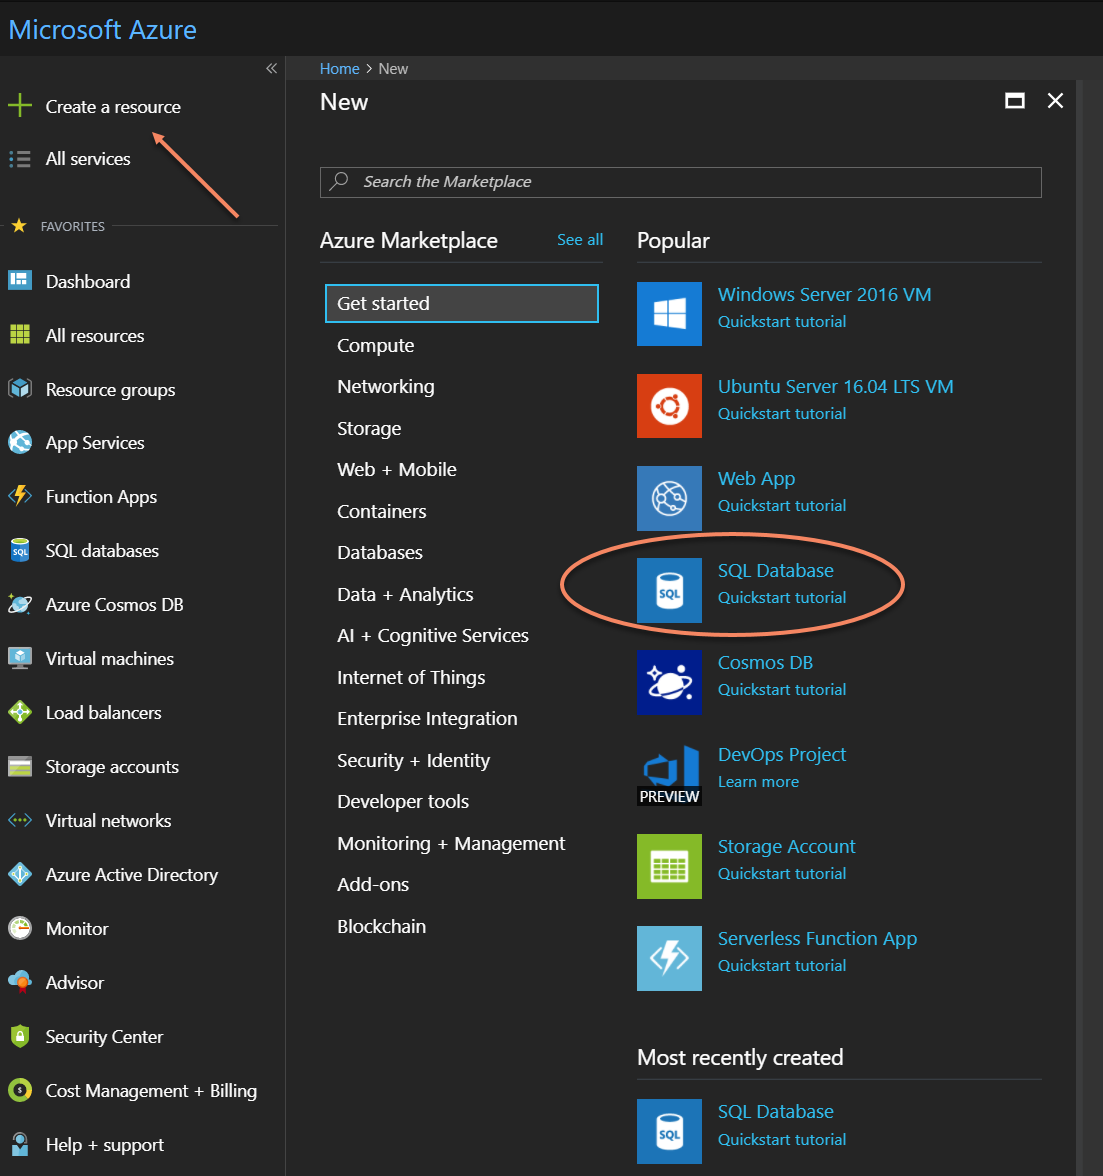1103x1176 pixels.
Task: Click the Search the Marketplace field
Action: tap(681, 182)
